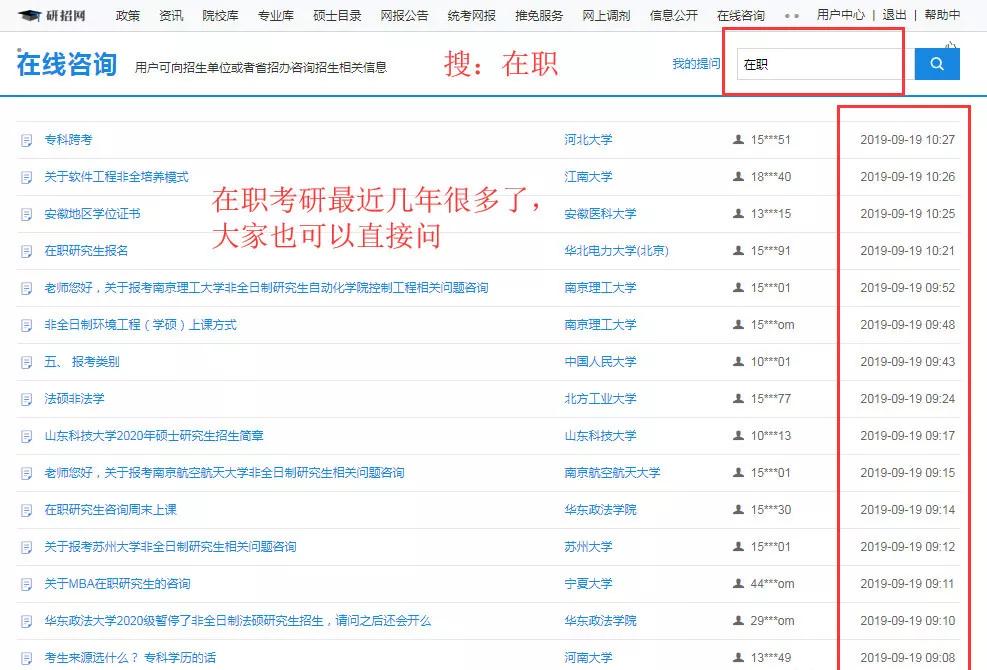Open 网上调剂 navigation item
The width and height of the screenshot is (987, 670).
[x=606, y=15]
